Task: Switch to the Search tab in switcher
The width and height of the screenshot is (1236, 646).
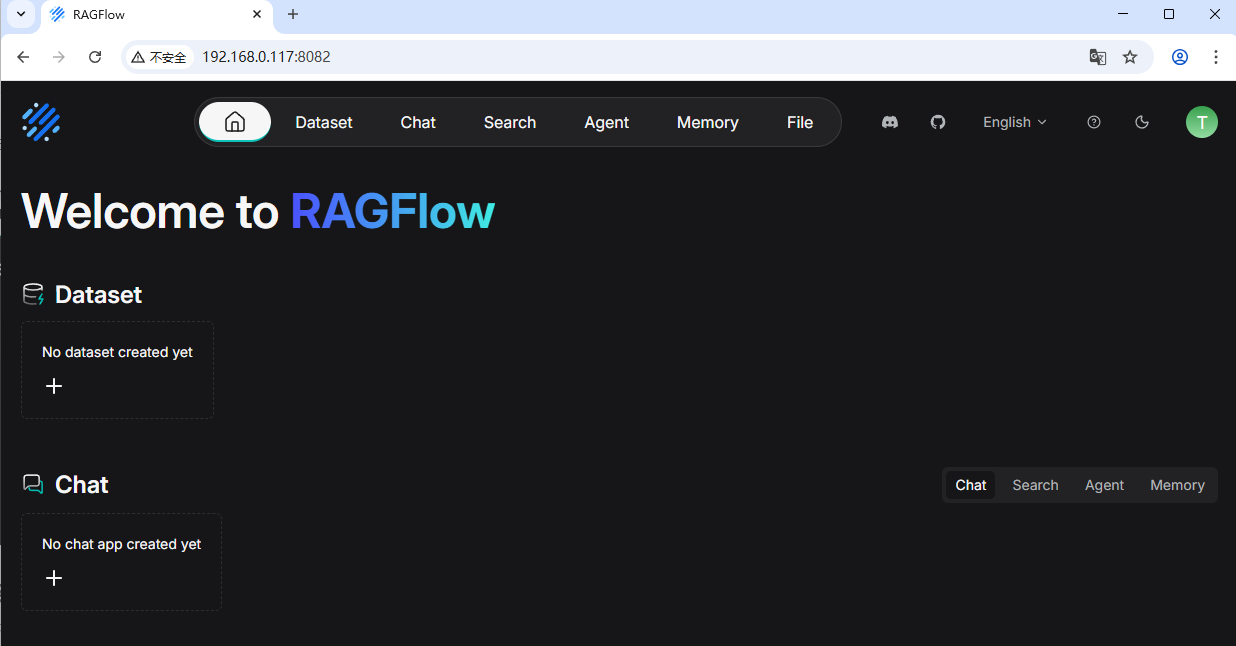Action: (x=1035, y=485)
